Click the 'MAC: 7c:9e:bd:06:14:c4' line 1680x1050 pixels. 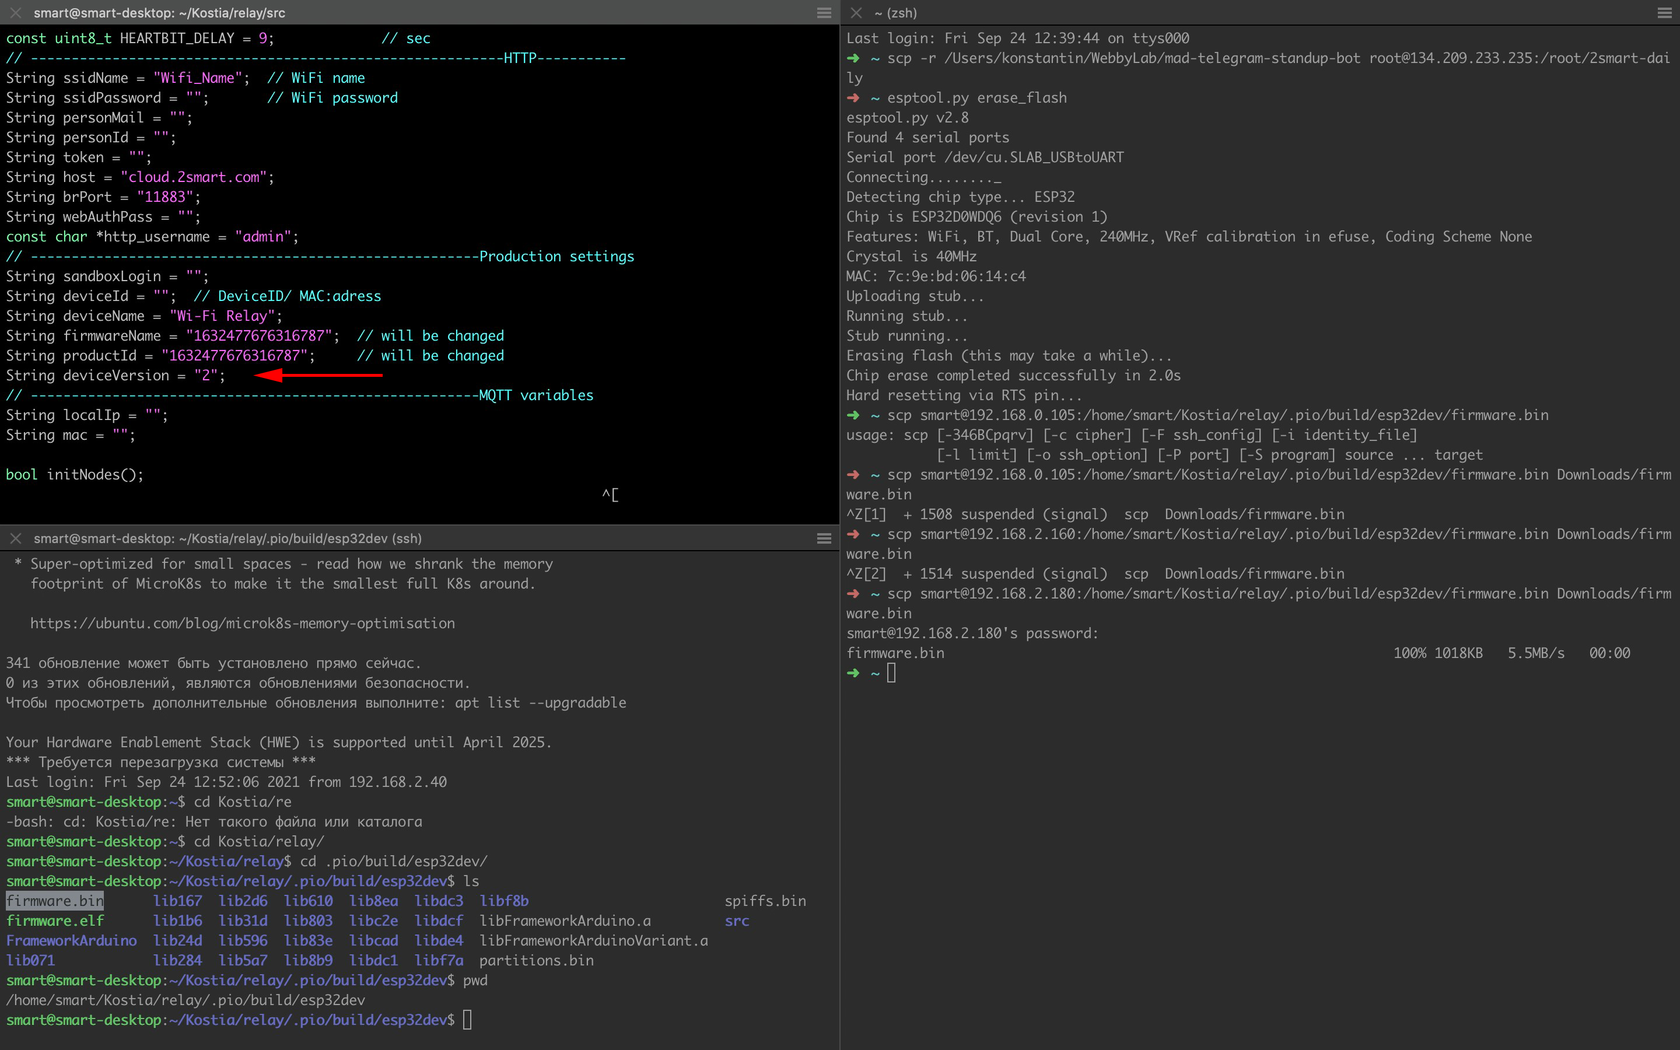[936, 276]
